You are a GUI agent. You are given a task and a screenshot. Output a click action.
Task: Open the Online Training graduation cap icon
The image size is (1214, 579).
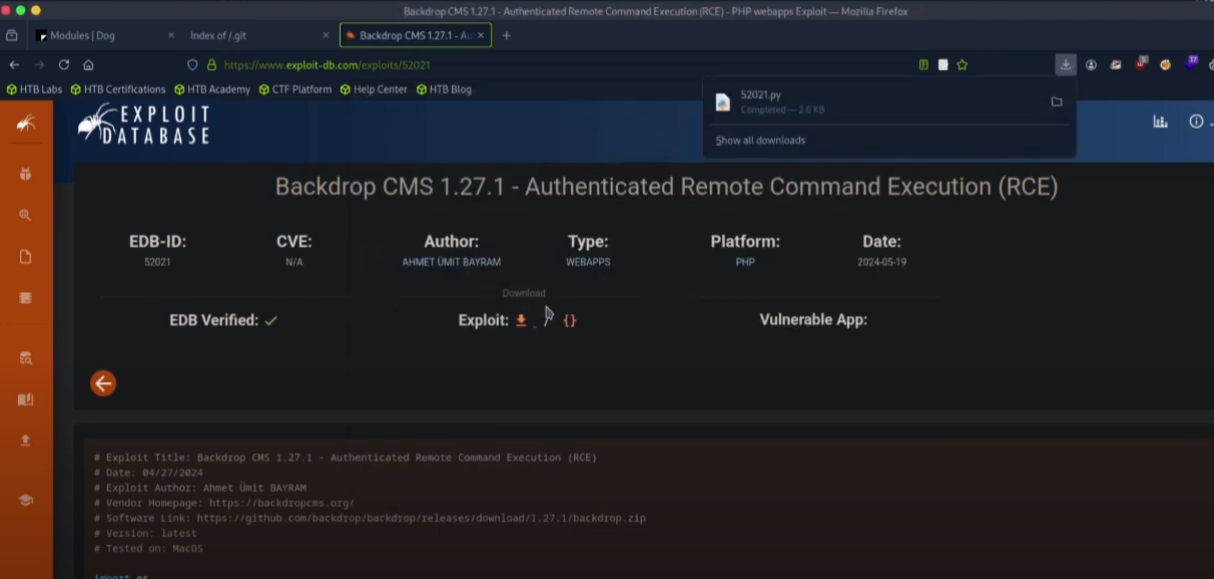(x=26, y=500)
